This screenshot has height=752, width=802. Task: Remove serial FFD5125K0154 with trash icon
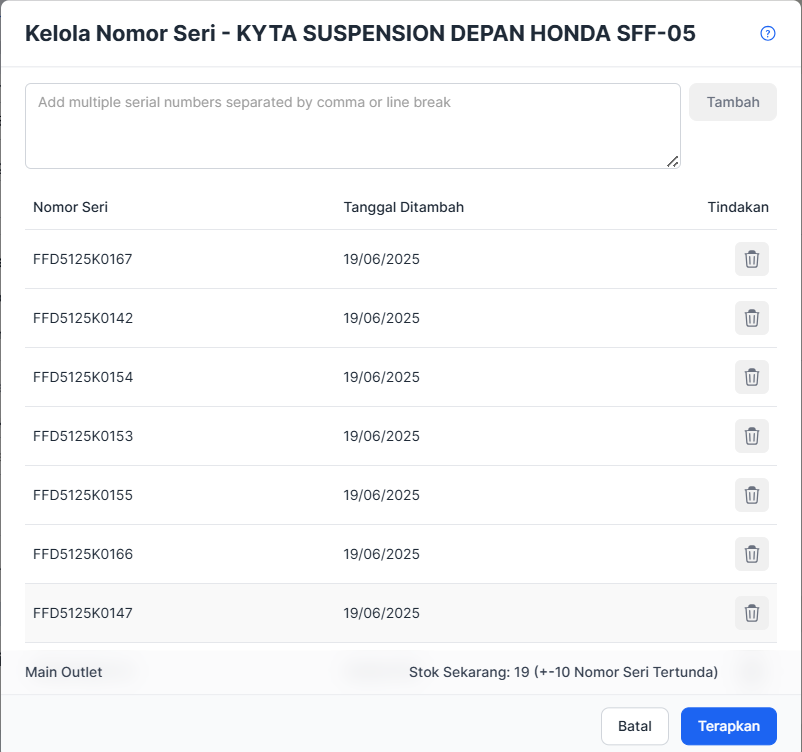[x=751, y=377]
